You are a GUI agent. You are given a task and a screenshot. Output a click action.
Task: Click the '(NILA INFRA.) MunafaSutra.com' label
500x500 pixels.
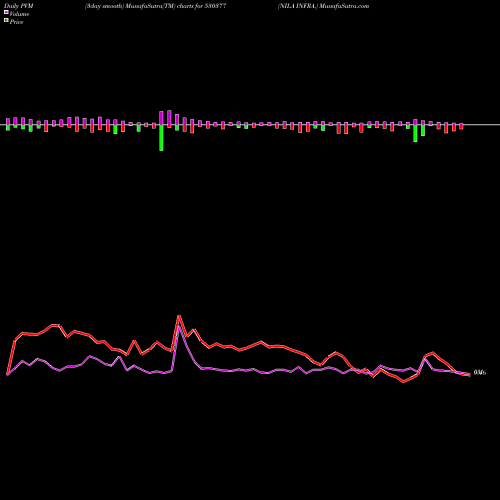323,6
